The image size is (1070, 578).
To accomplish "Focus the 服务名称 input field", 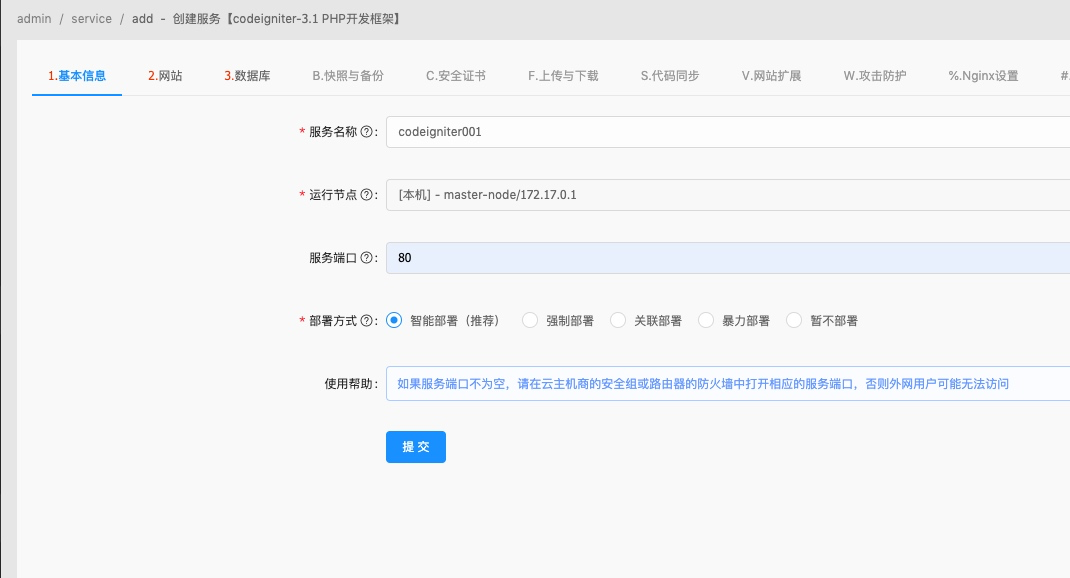I will point(727,132).
